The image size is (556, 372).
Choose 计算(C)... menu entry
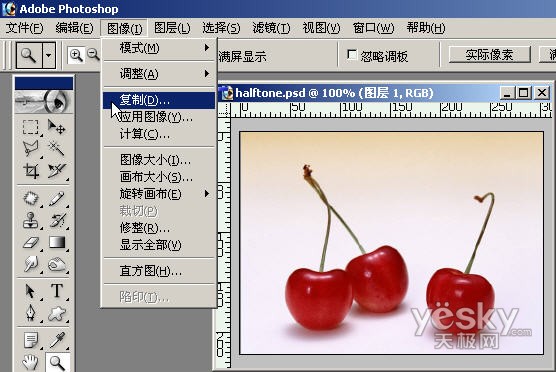159,134
